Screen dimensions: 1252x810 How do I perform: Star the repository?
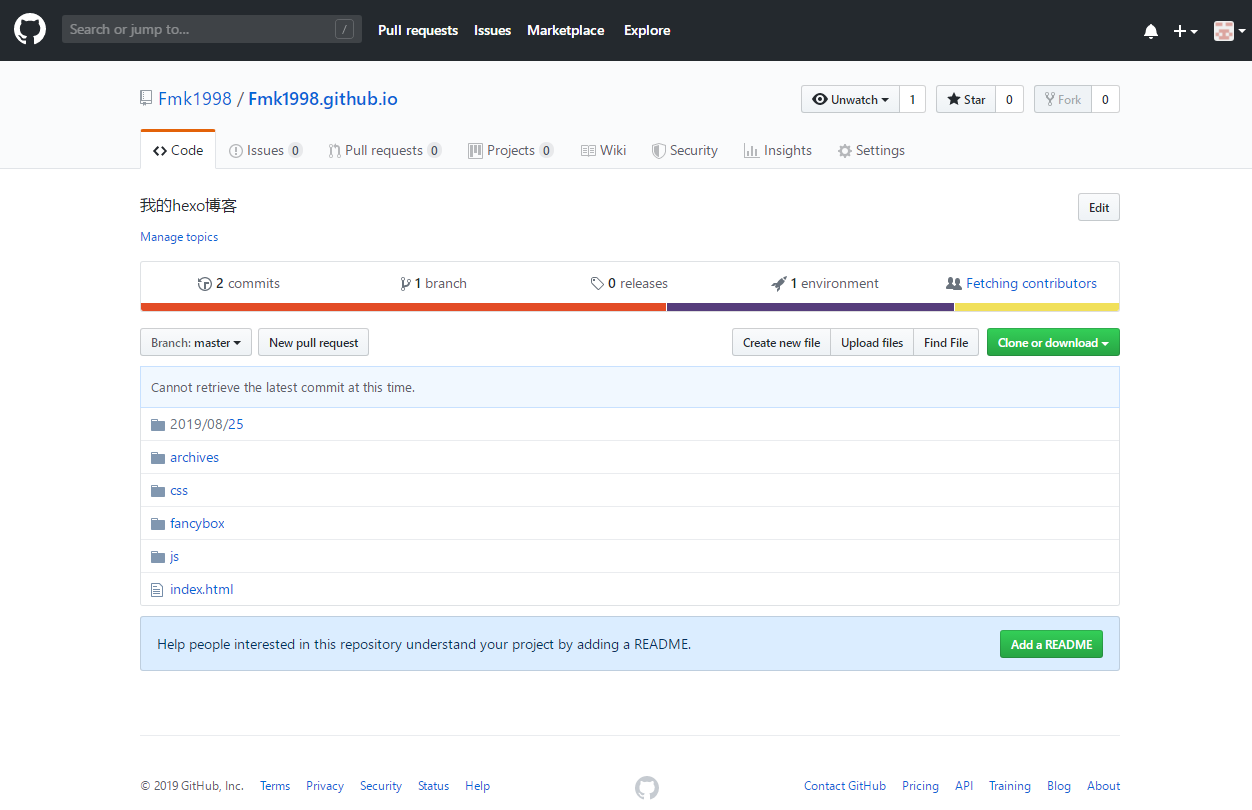[966, 99]
